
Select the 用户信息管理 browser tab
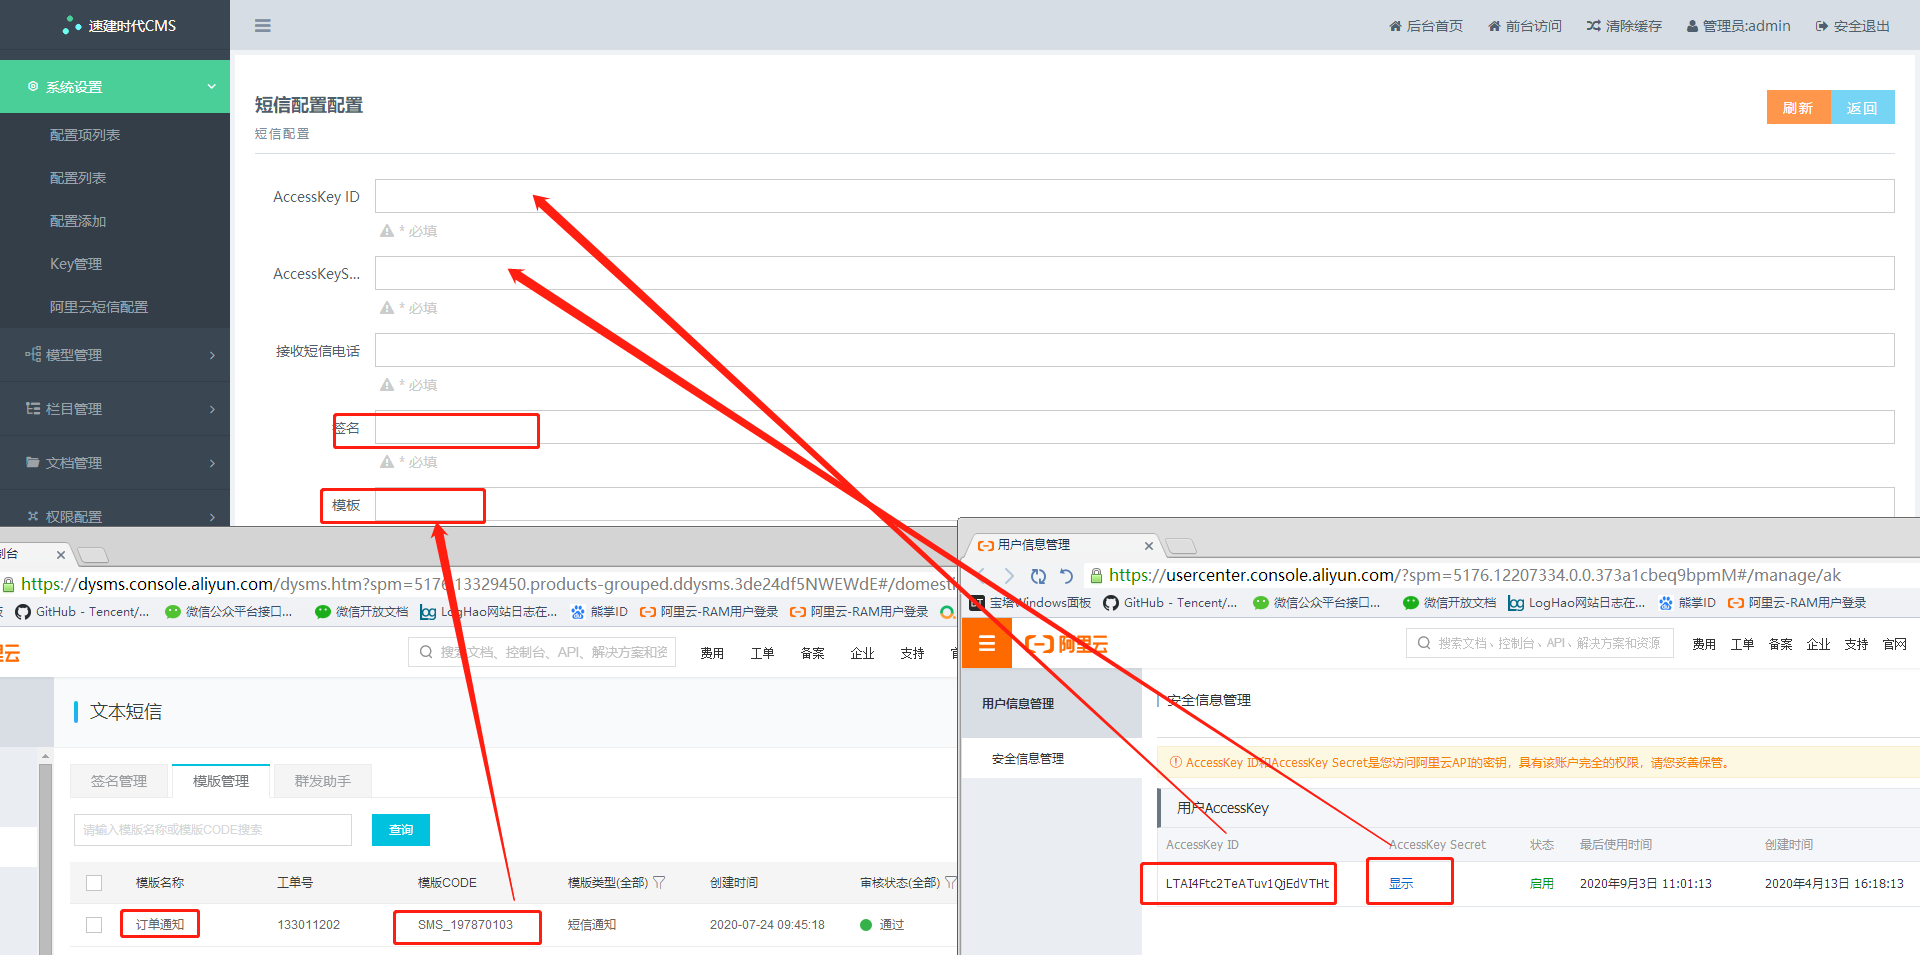coord(1060,545)
